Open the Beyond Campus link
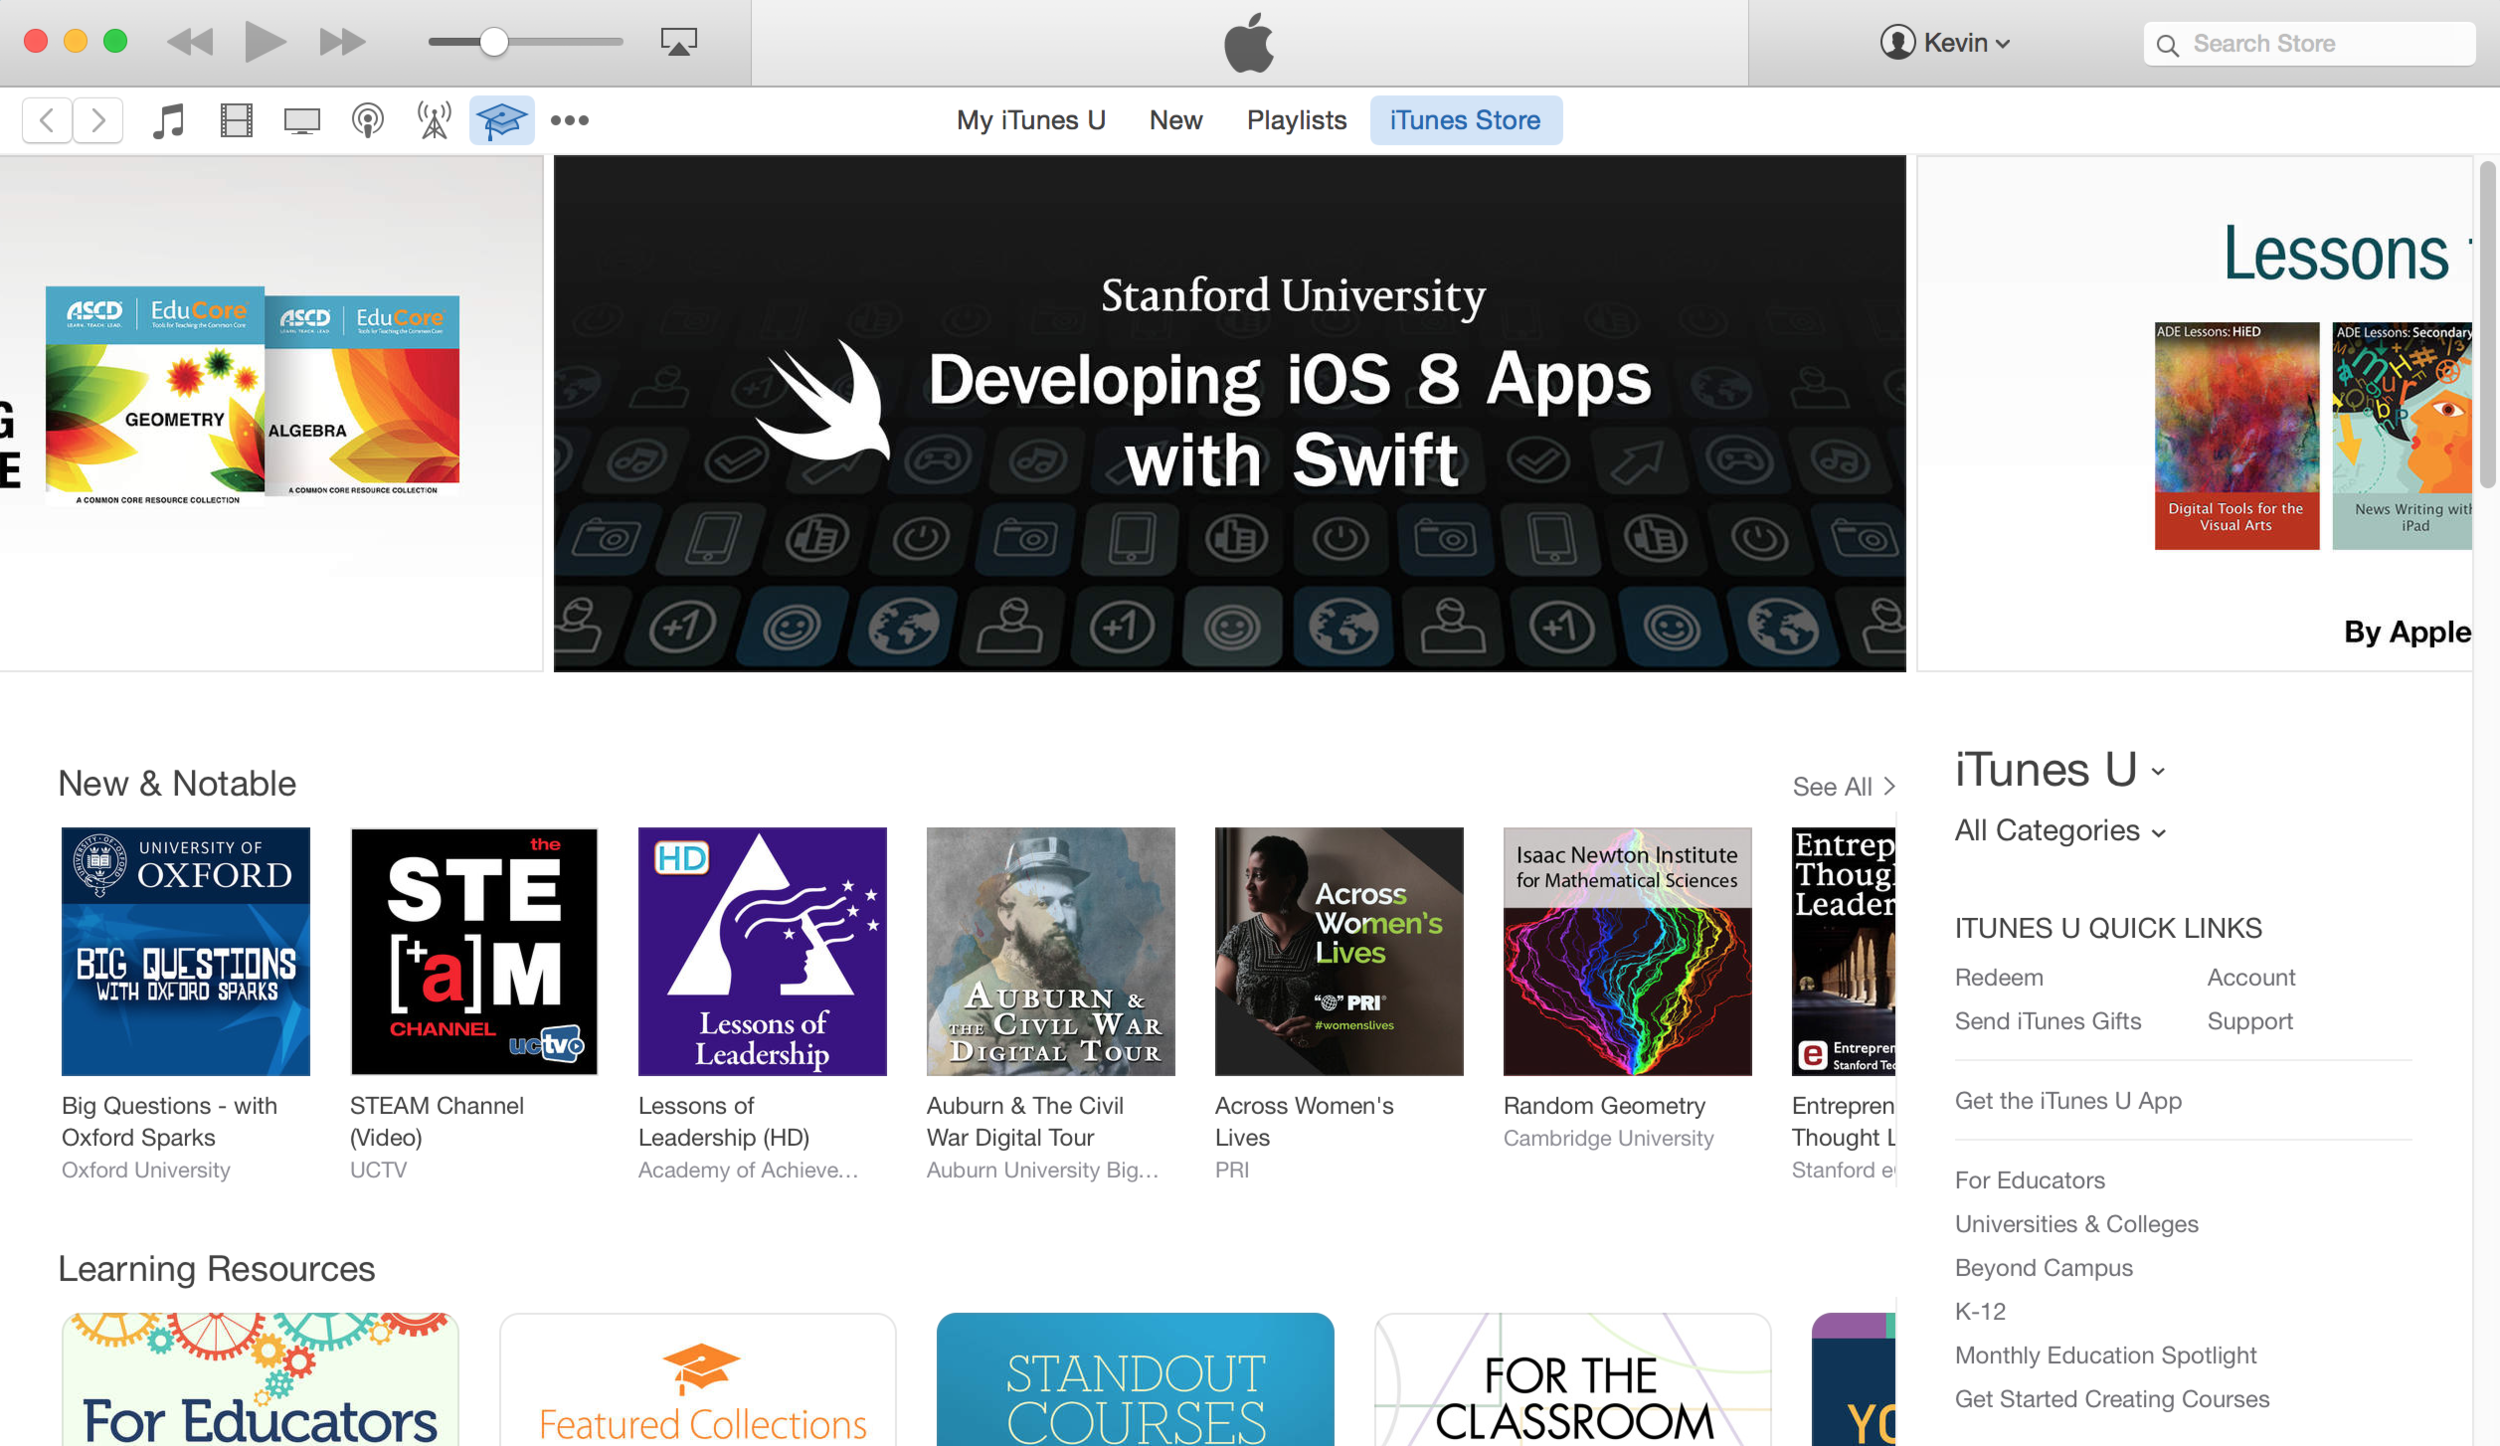This screenshot has height=1446, width=2500. point(2043,1267)
